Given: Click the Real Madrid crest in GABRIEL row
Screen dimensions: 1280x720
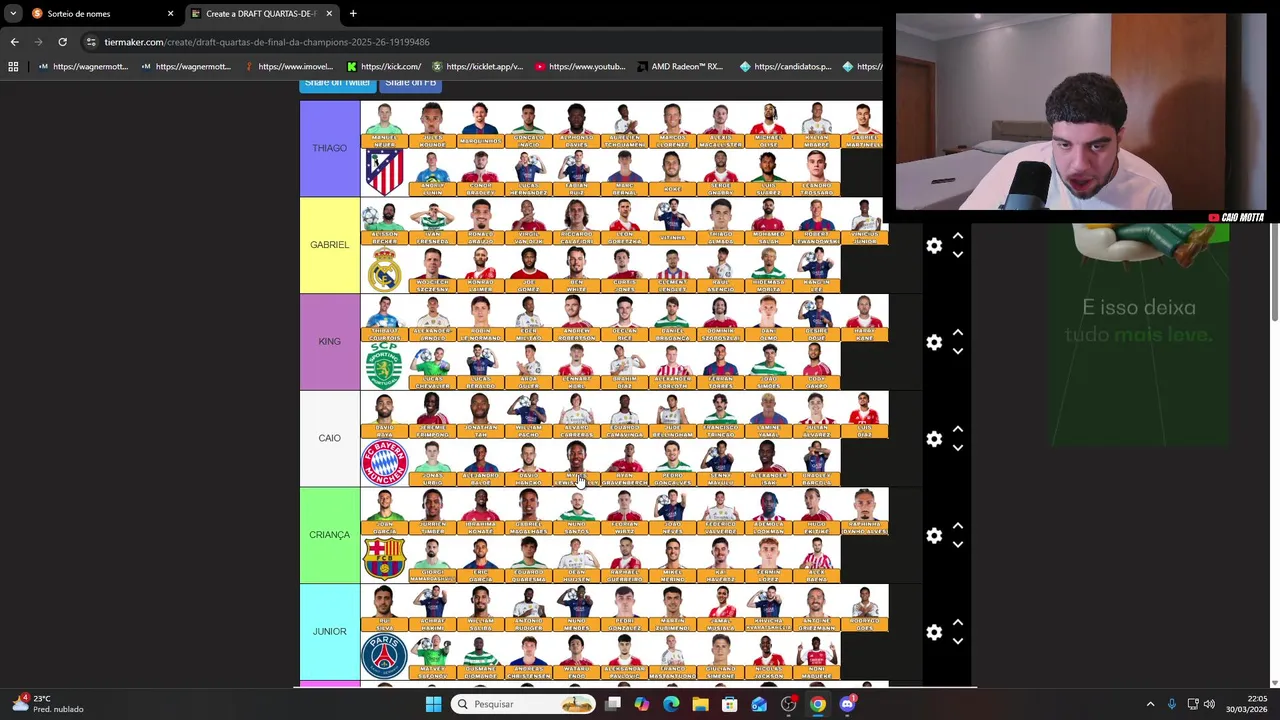Looking at the screenshot, I should [x=384, y=269].
